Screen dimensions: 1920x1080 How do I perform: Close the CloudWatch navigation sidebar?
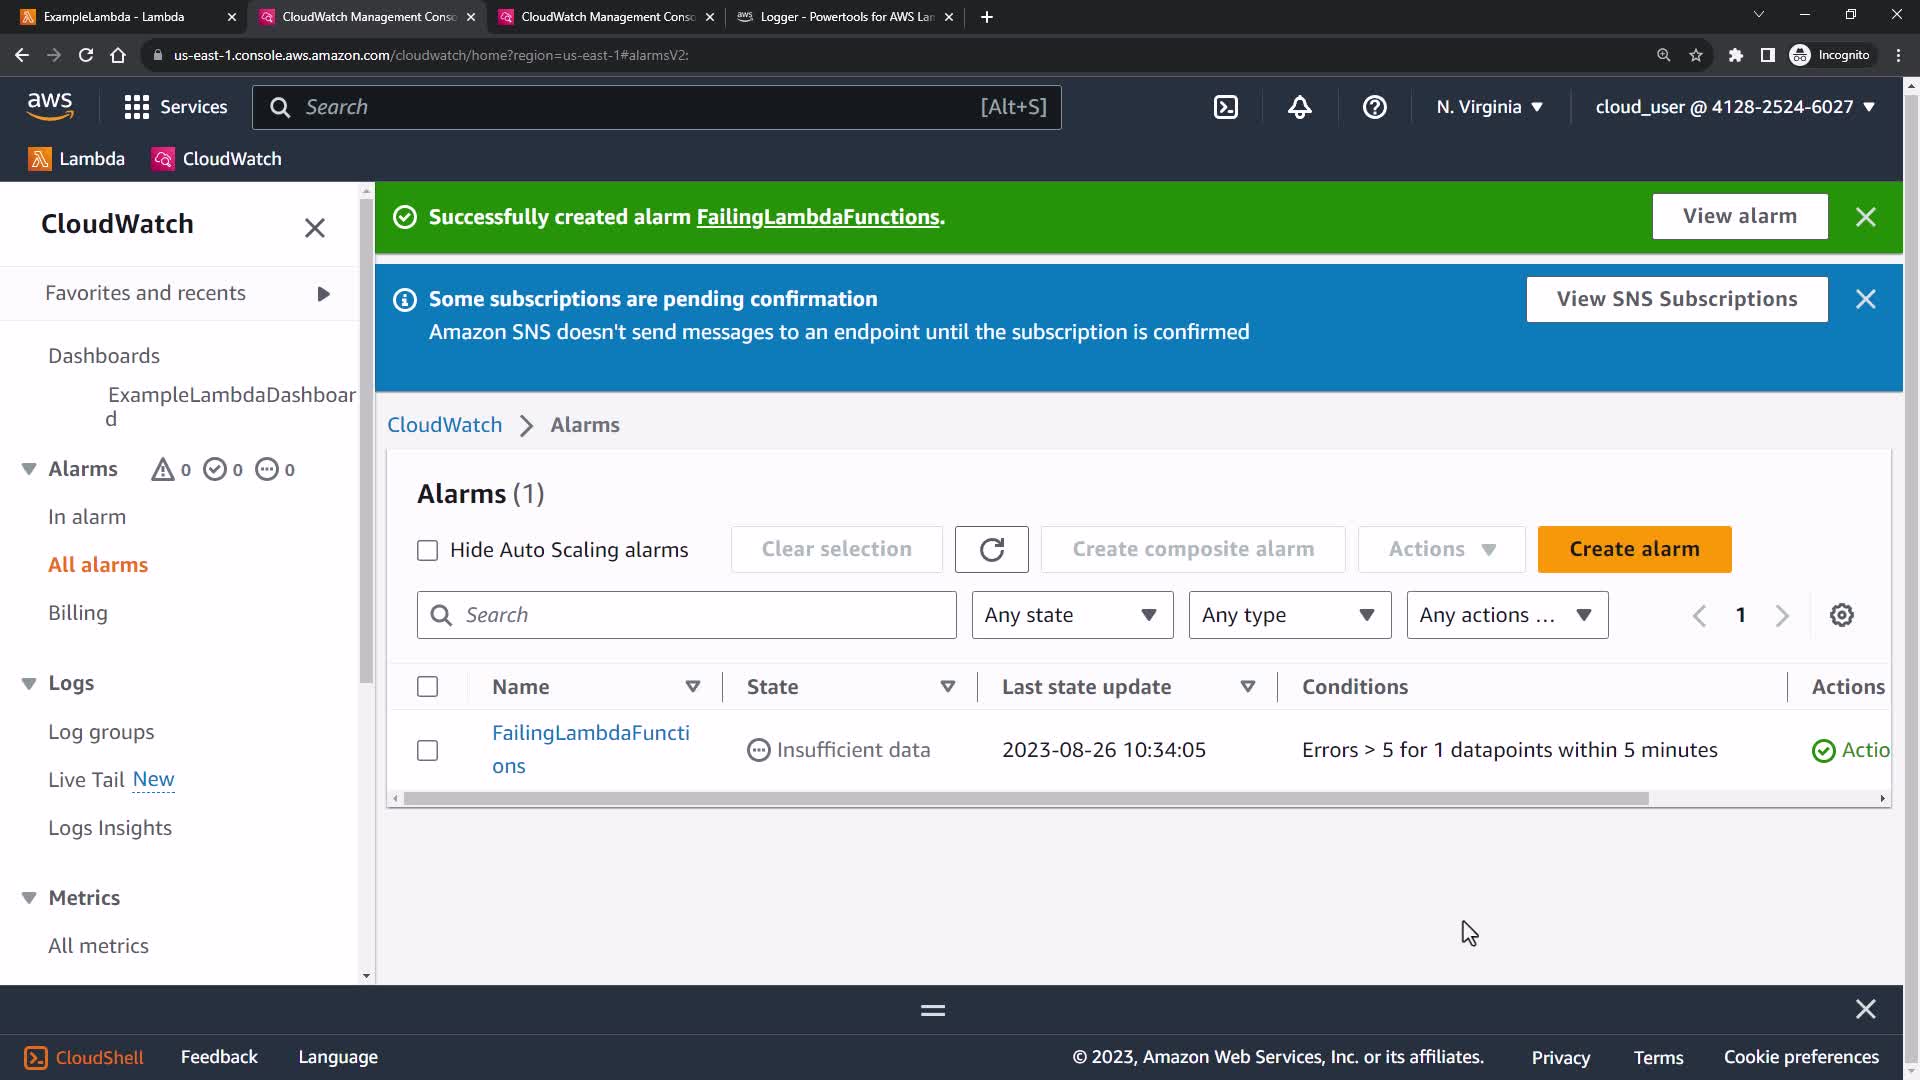314,228
